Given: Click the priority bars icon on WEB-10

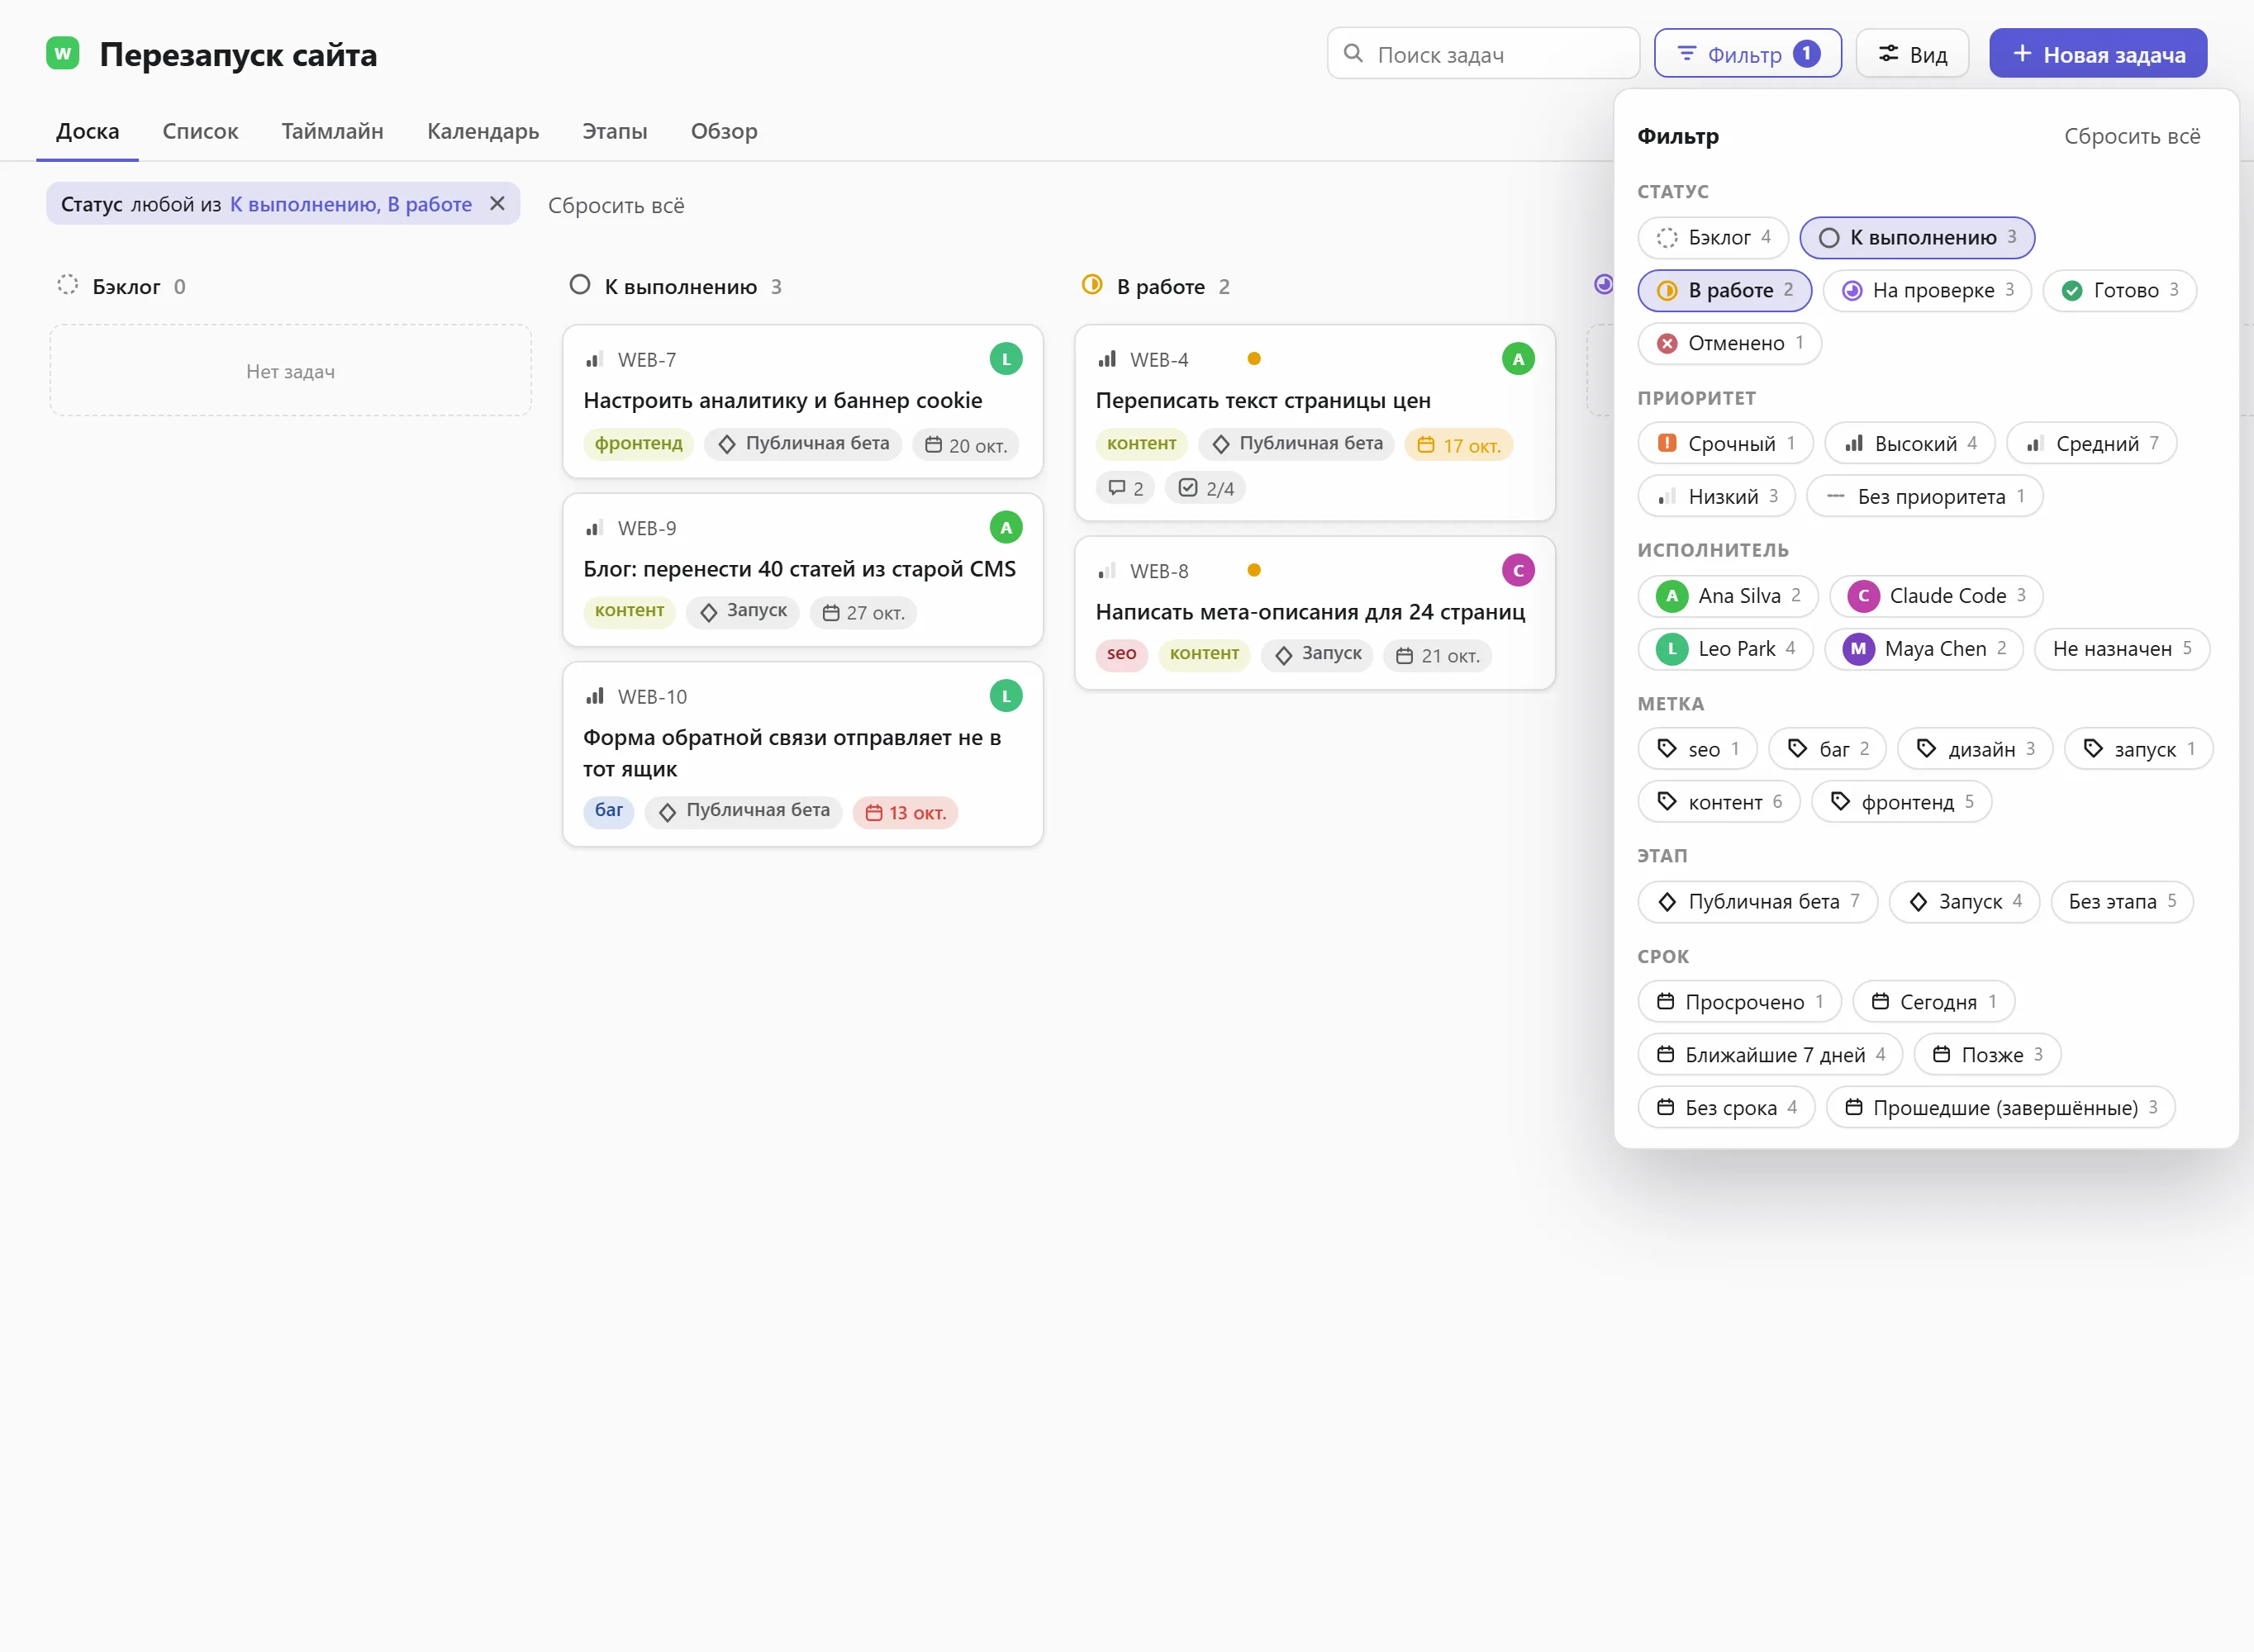Looking at the screenshot, I should coord(595,696).
